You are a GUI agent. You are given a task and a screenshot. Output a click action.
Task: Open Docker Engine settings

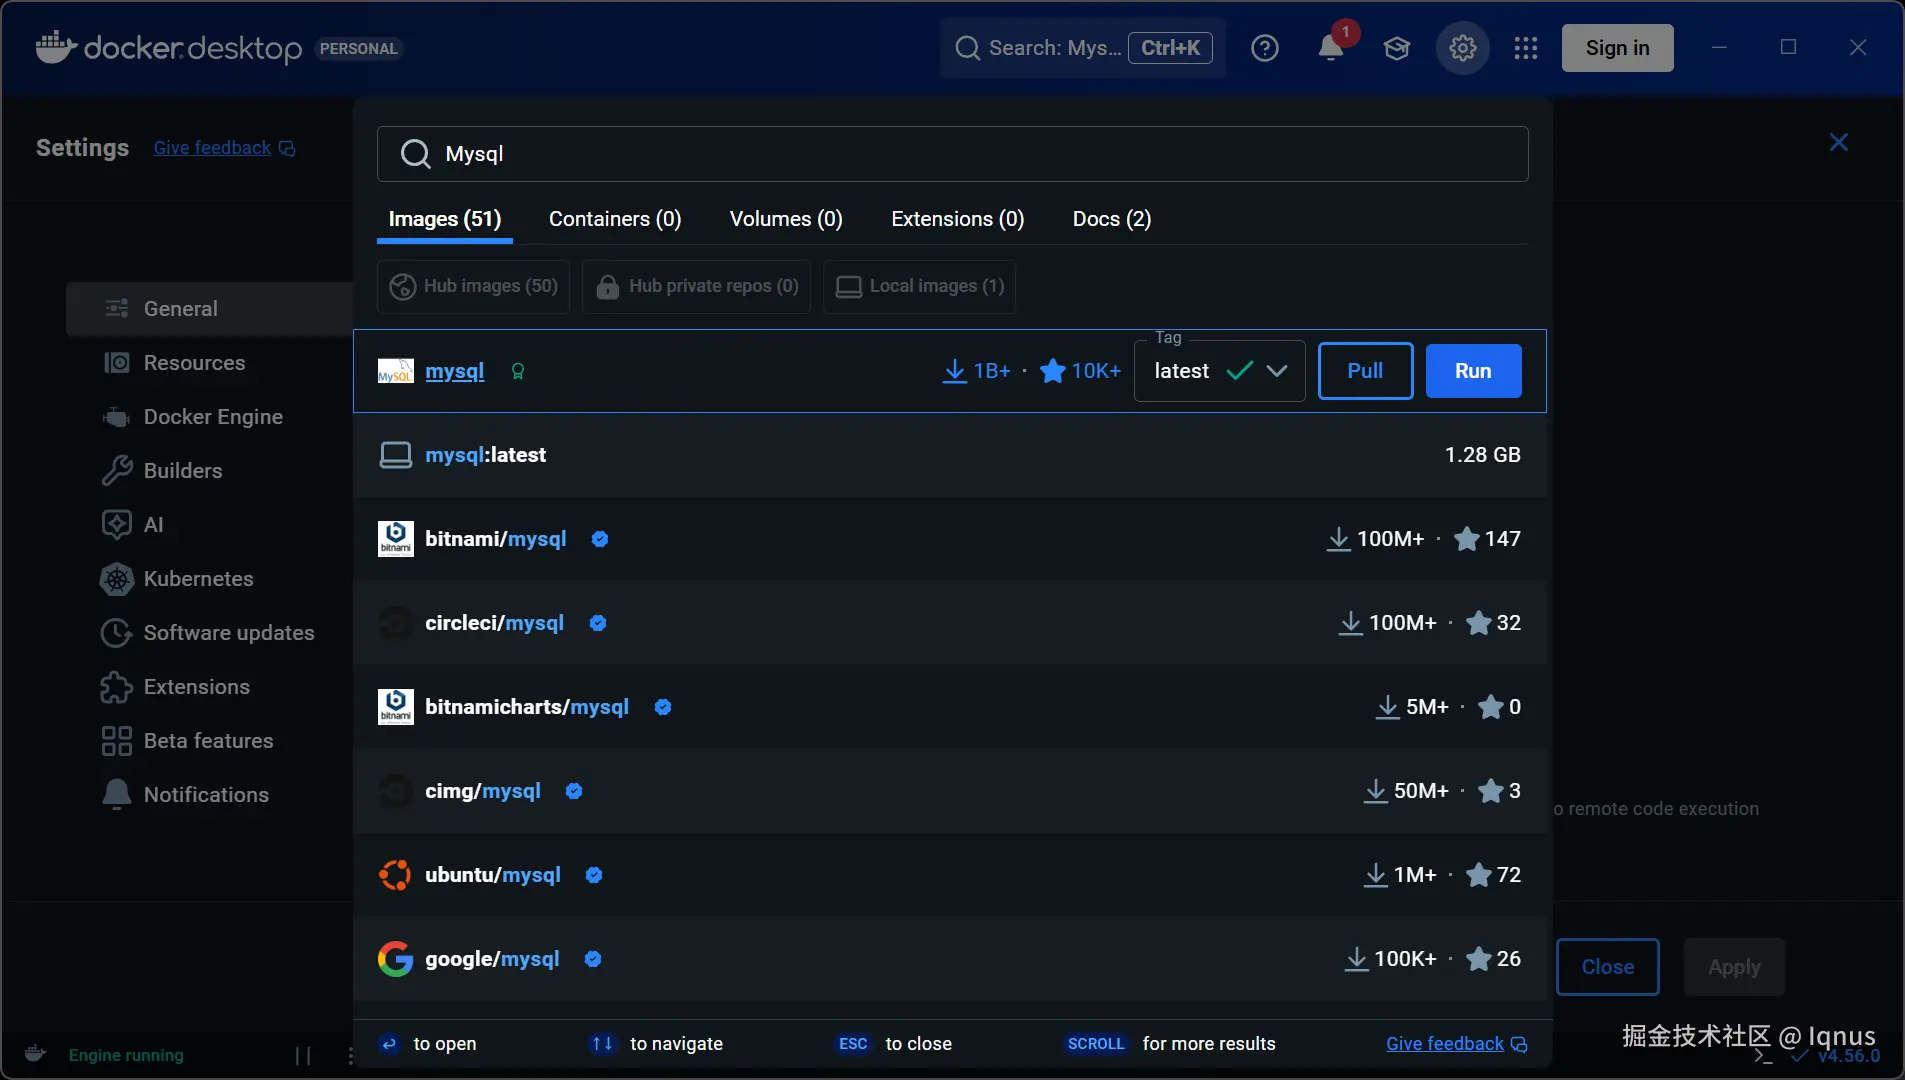[210, 417]
